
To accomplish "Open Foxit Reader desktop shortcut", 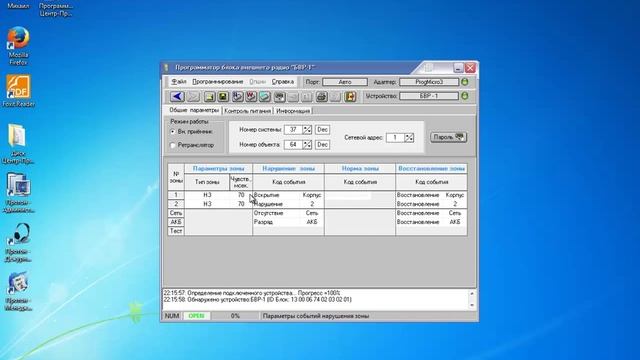I will point(18,91).
